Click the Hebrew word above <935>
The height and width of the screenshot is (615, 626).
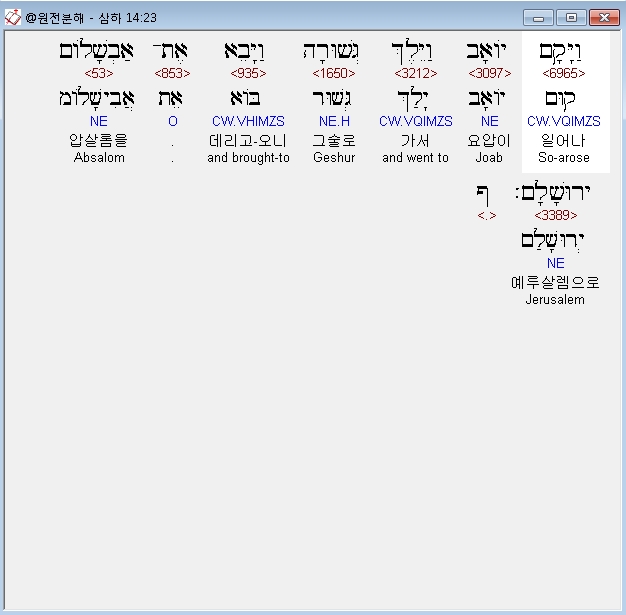pyautogui.click(x=244, y=52)
